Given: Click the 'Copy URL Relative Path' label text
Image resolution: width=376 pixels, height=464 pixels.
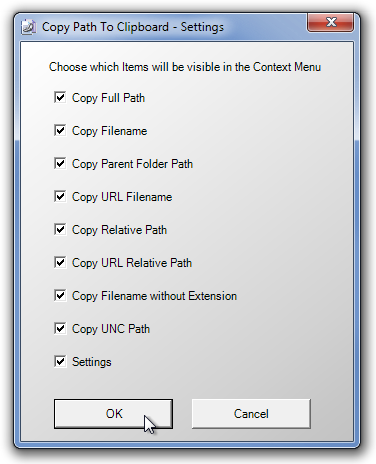Looking at the screenshot, I should (x=132, y=263).
